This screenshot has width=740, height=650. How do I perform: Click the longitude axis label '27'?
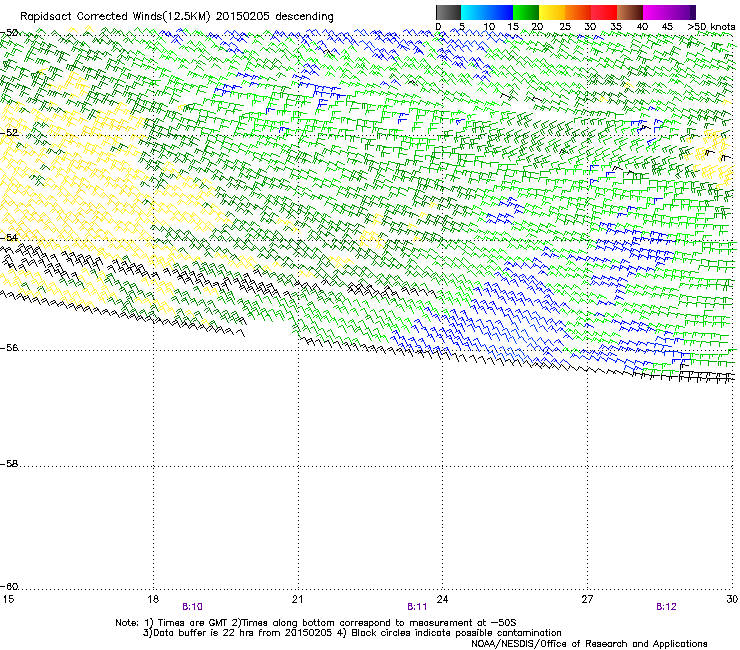click(587, 599)
